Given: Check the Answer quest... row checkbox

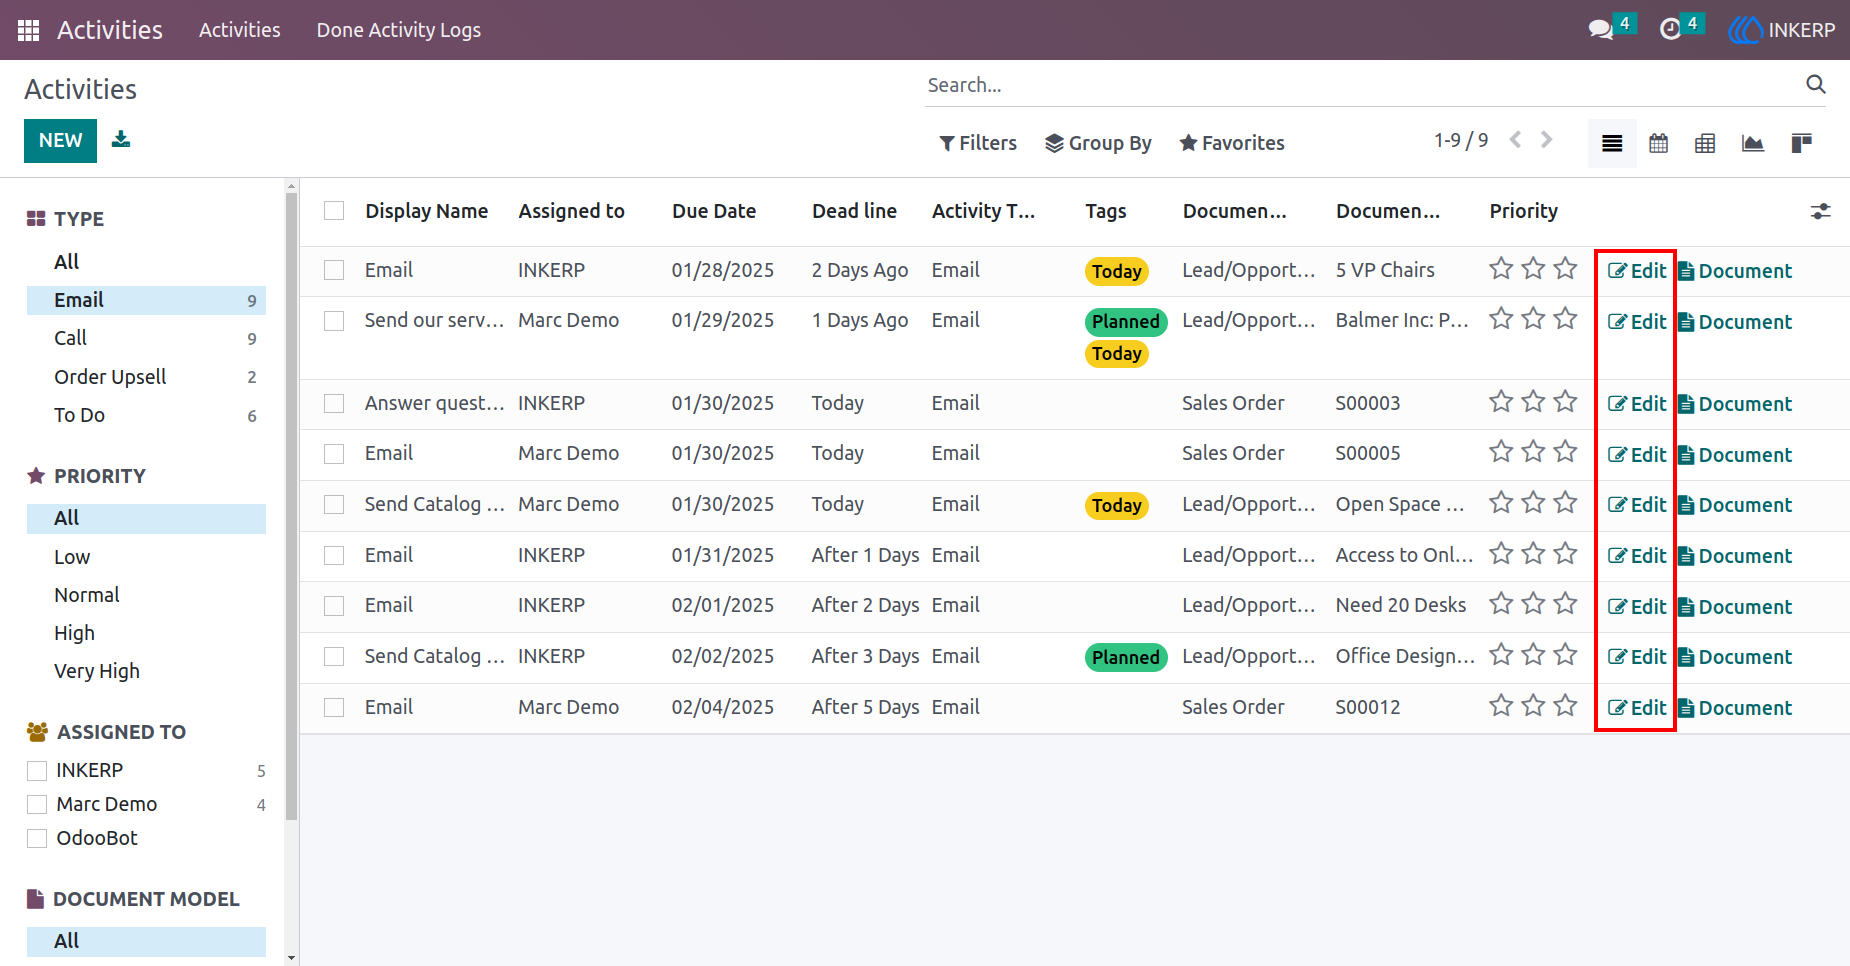Looking at the screenshot, I should [x=334, y=403].
